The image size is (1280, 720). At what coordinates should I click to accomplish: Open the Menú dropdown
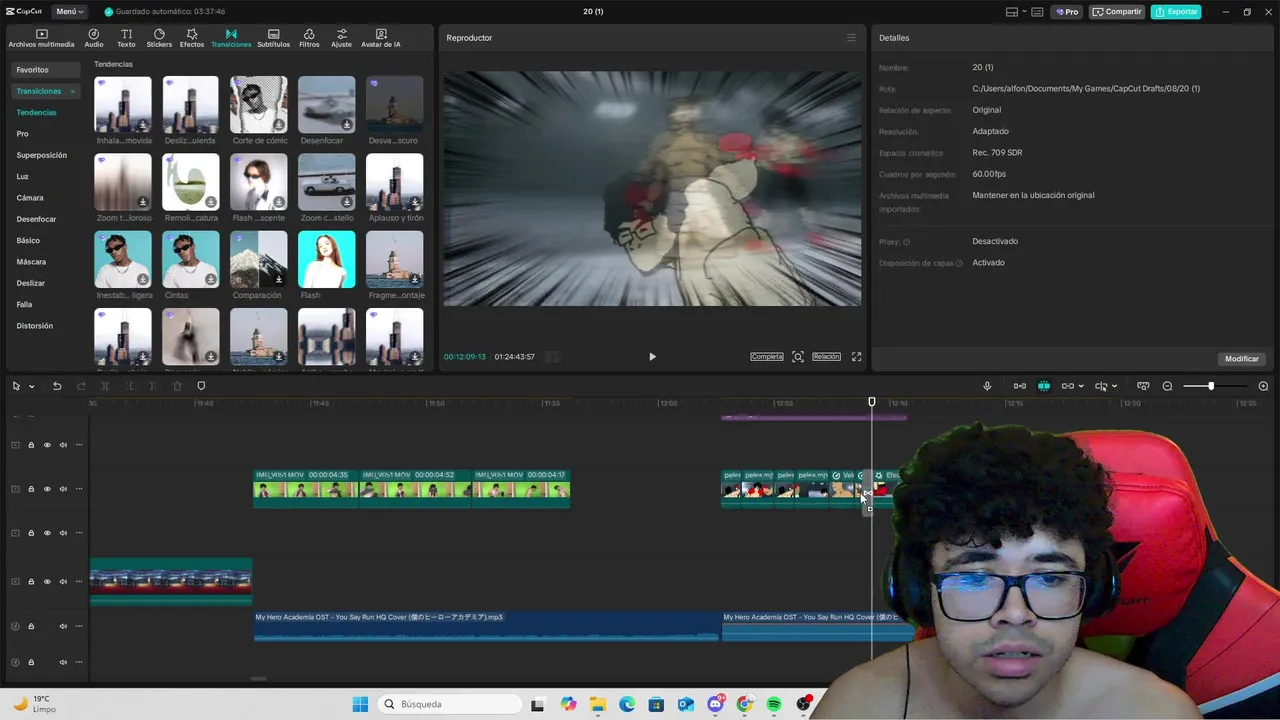click(x=68, y=12)
